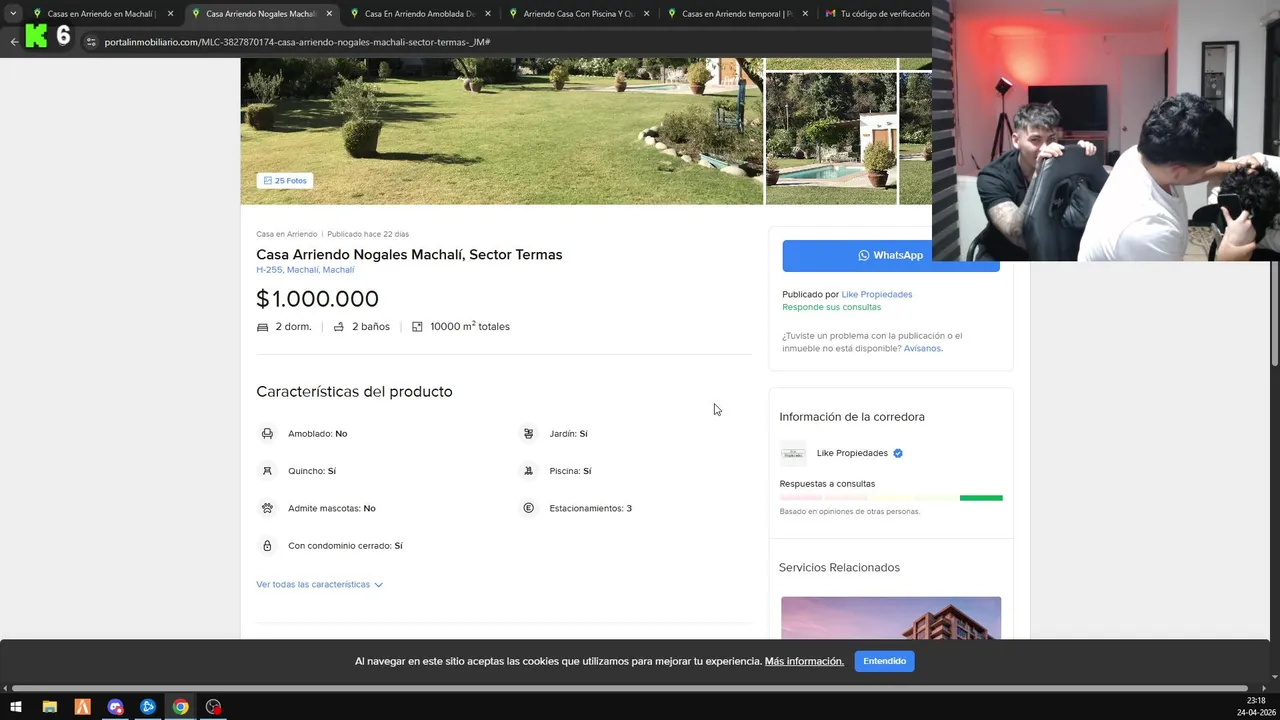Open the tab search dropdown arrow
Screen dimensions: 1280x720
13,14
